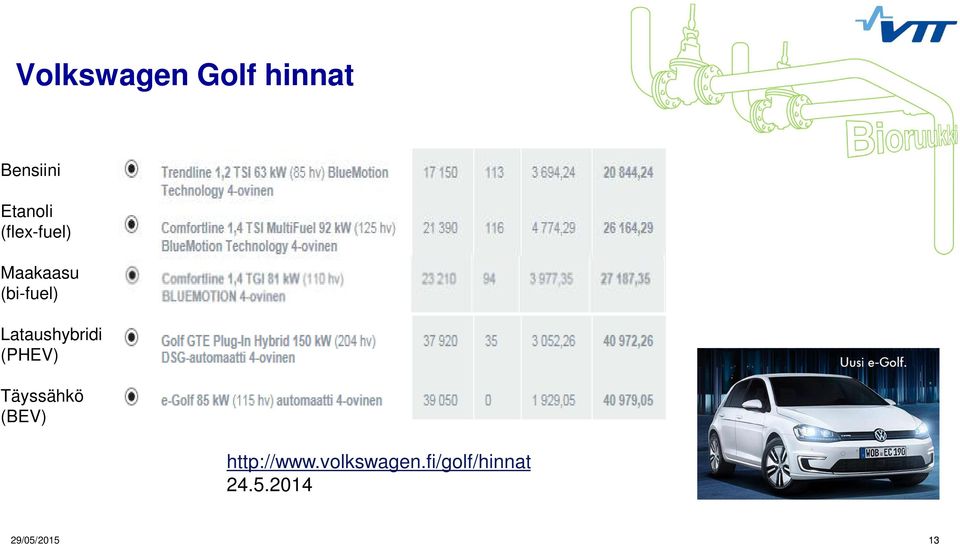Click the Trendline 1,2 TSI 63 kW model text

(275, 181)
